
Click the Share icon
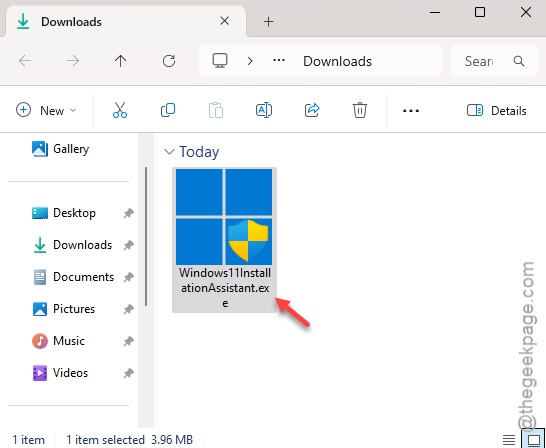click(x=312, y=110)
